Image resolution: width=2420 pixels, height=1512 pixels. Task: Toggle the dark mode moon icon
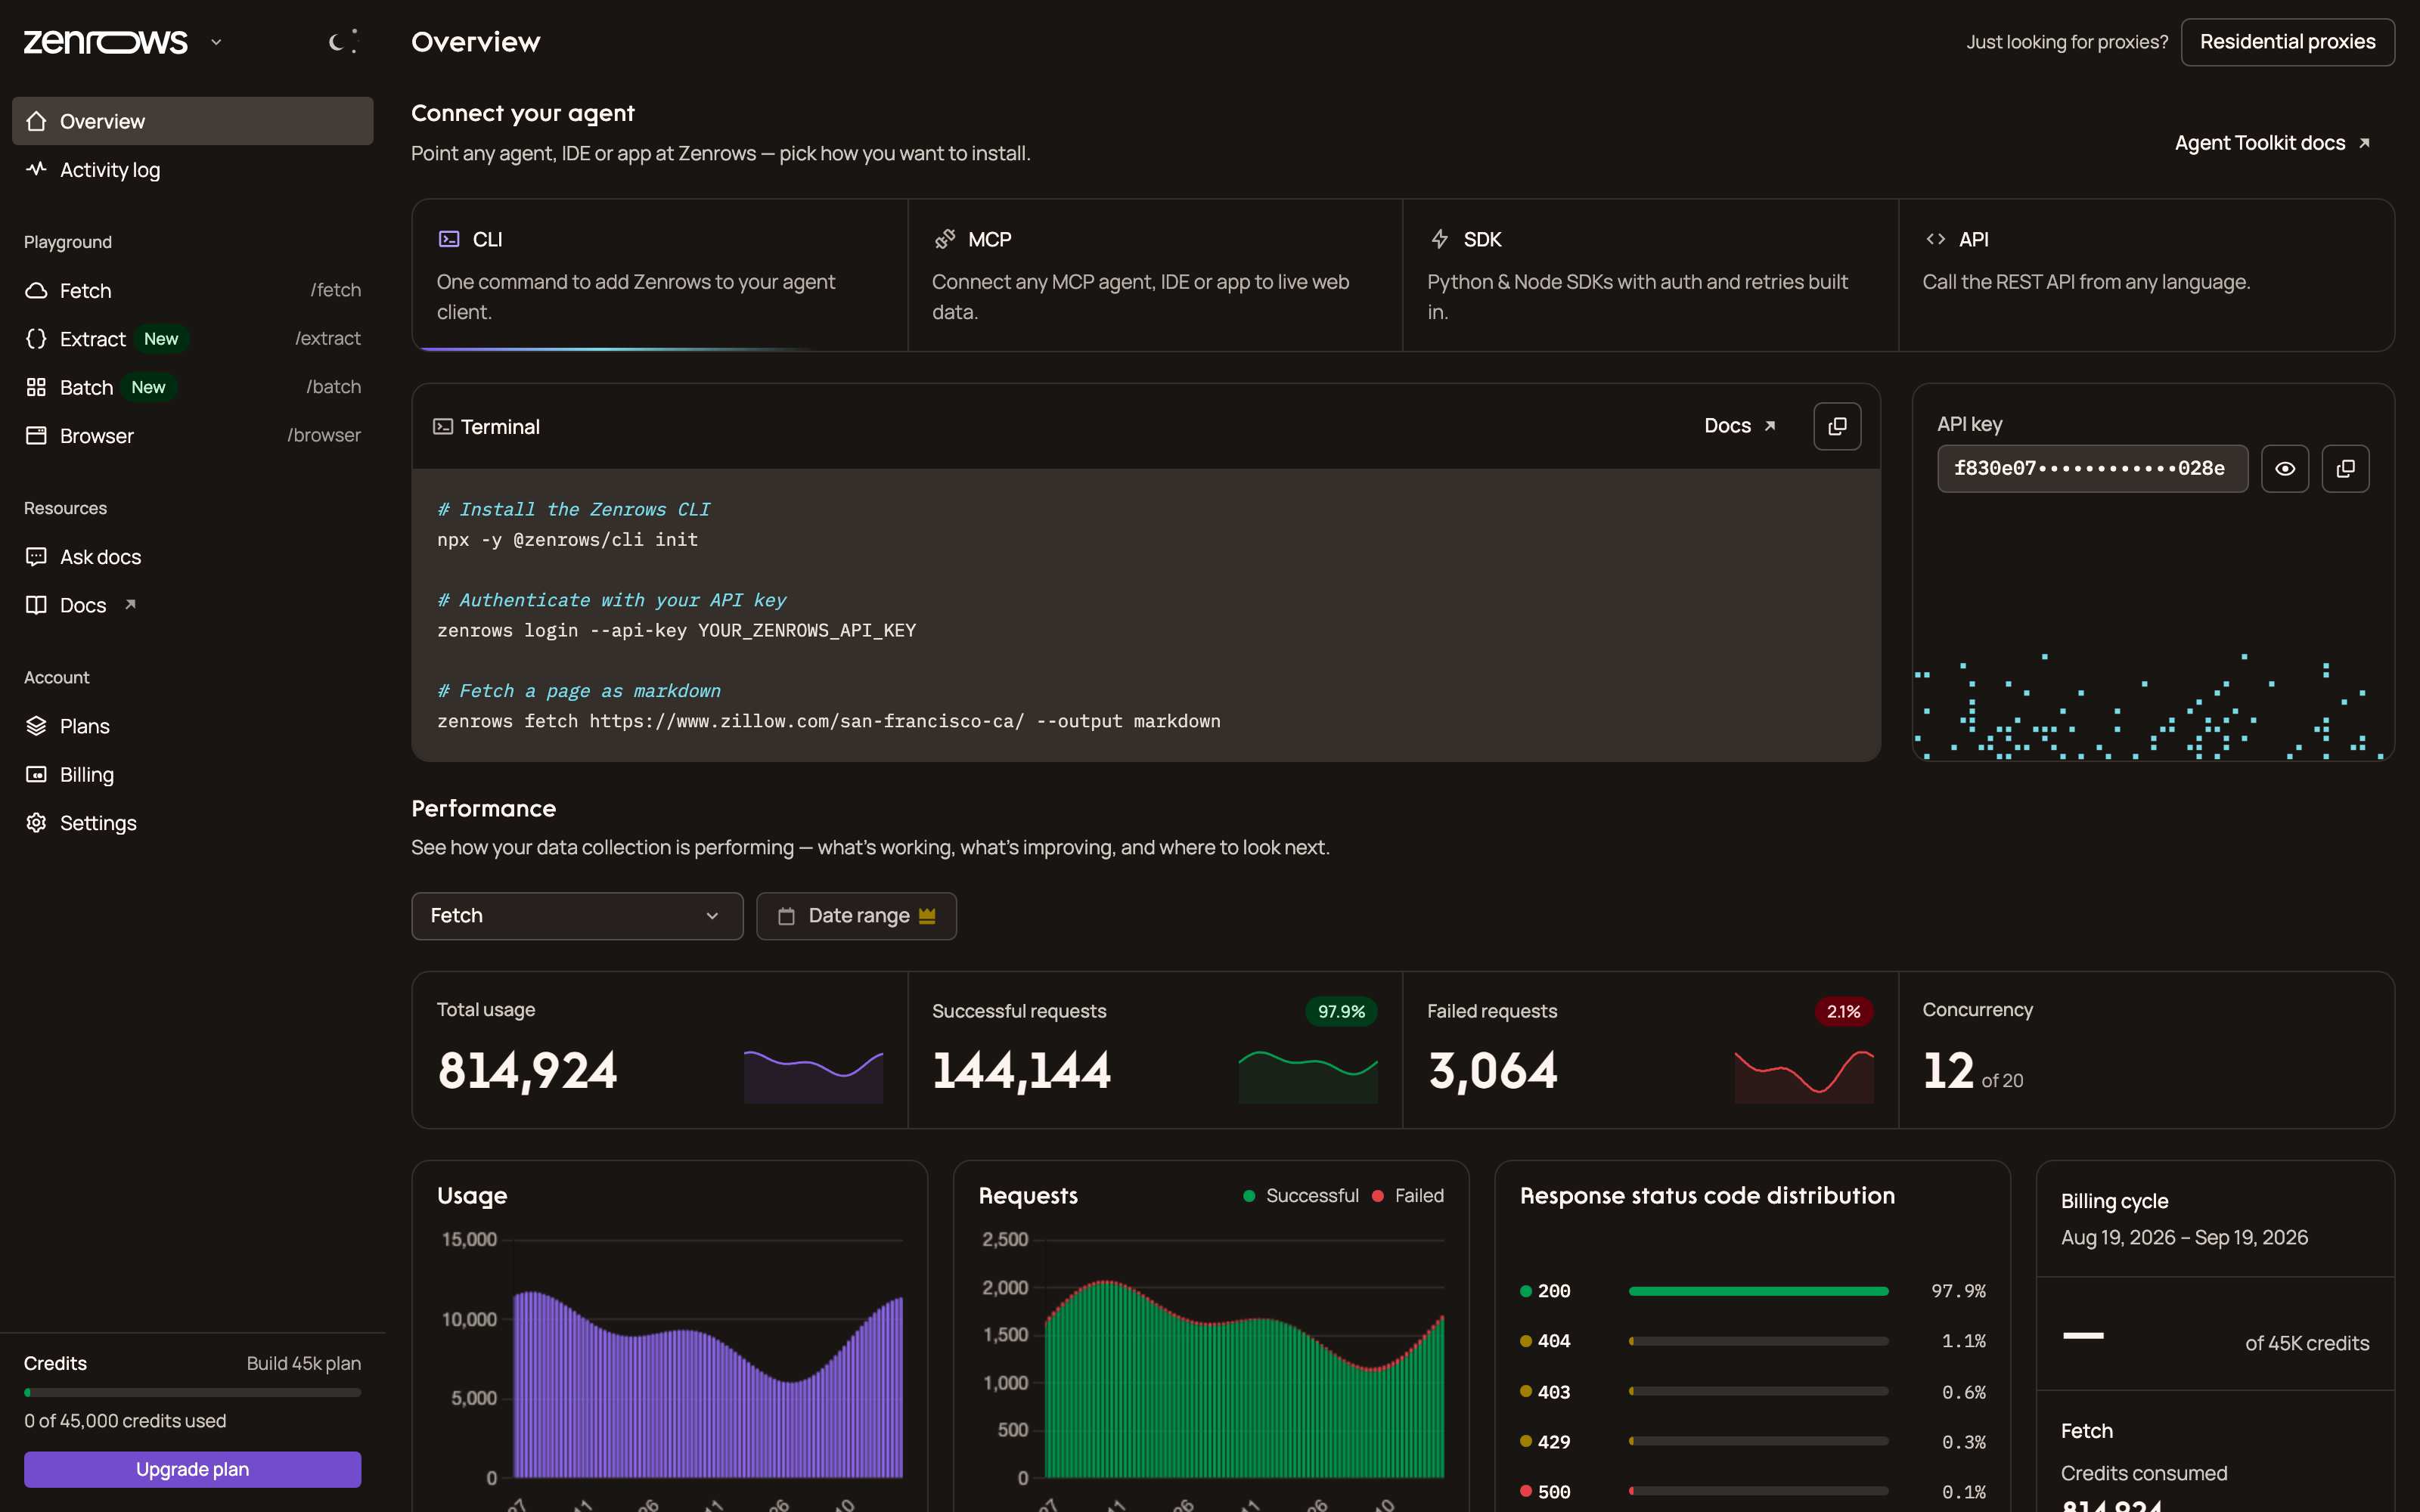click(343, 41)
